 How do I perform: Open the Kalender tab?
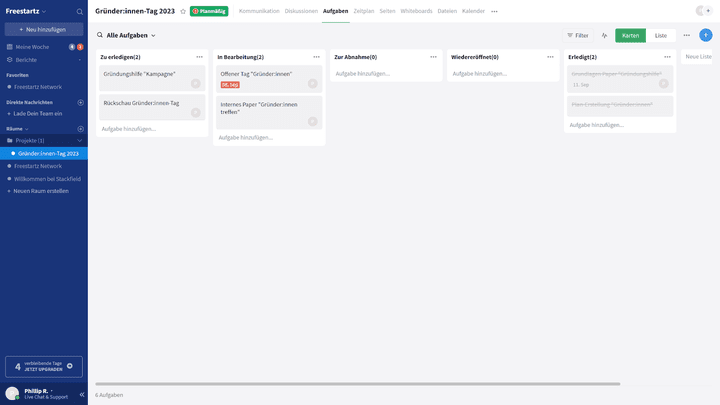click(473, 11)
